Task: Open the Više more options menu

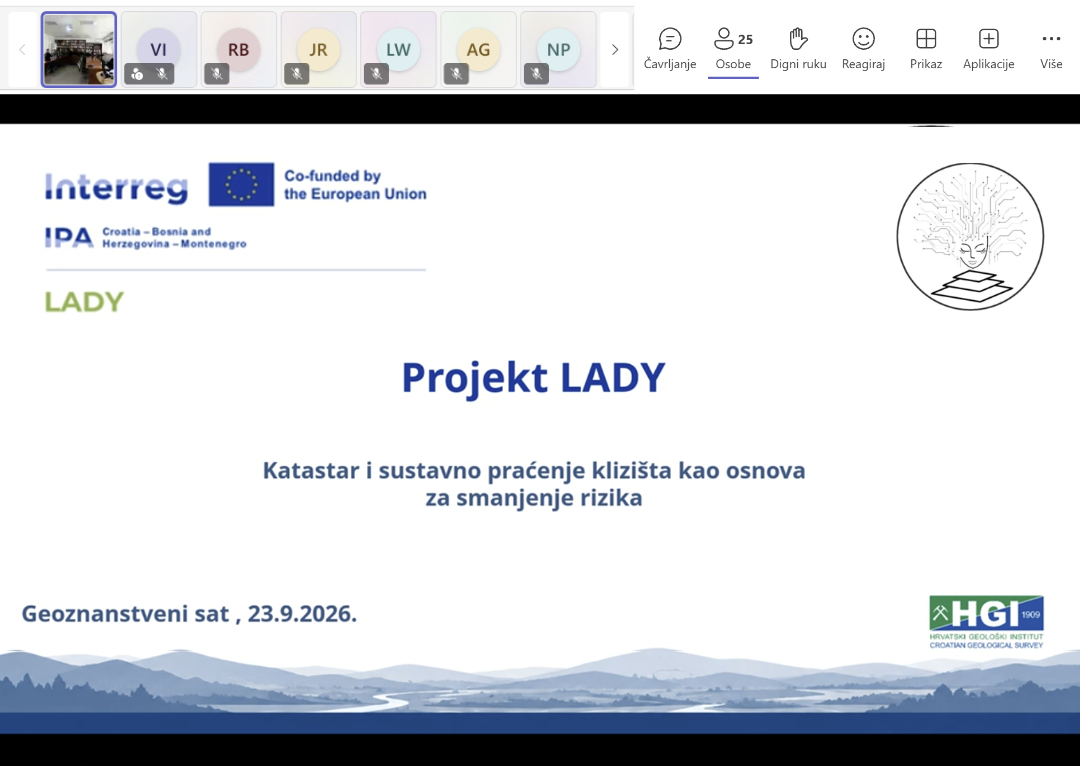Action: click(x=1051, y=49)
